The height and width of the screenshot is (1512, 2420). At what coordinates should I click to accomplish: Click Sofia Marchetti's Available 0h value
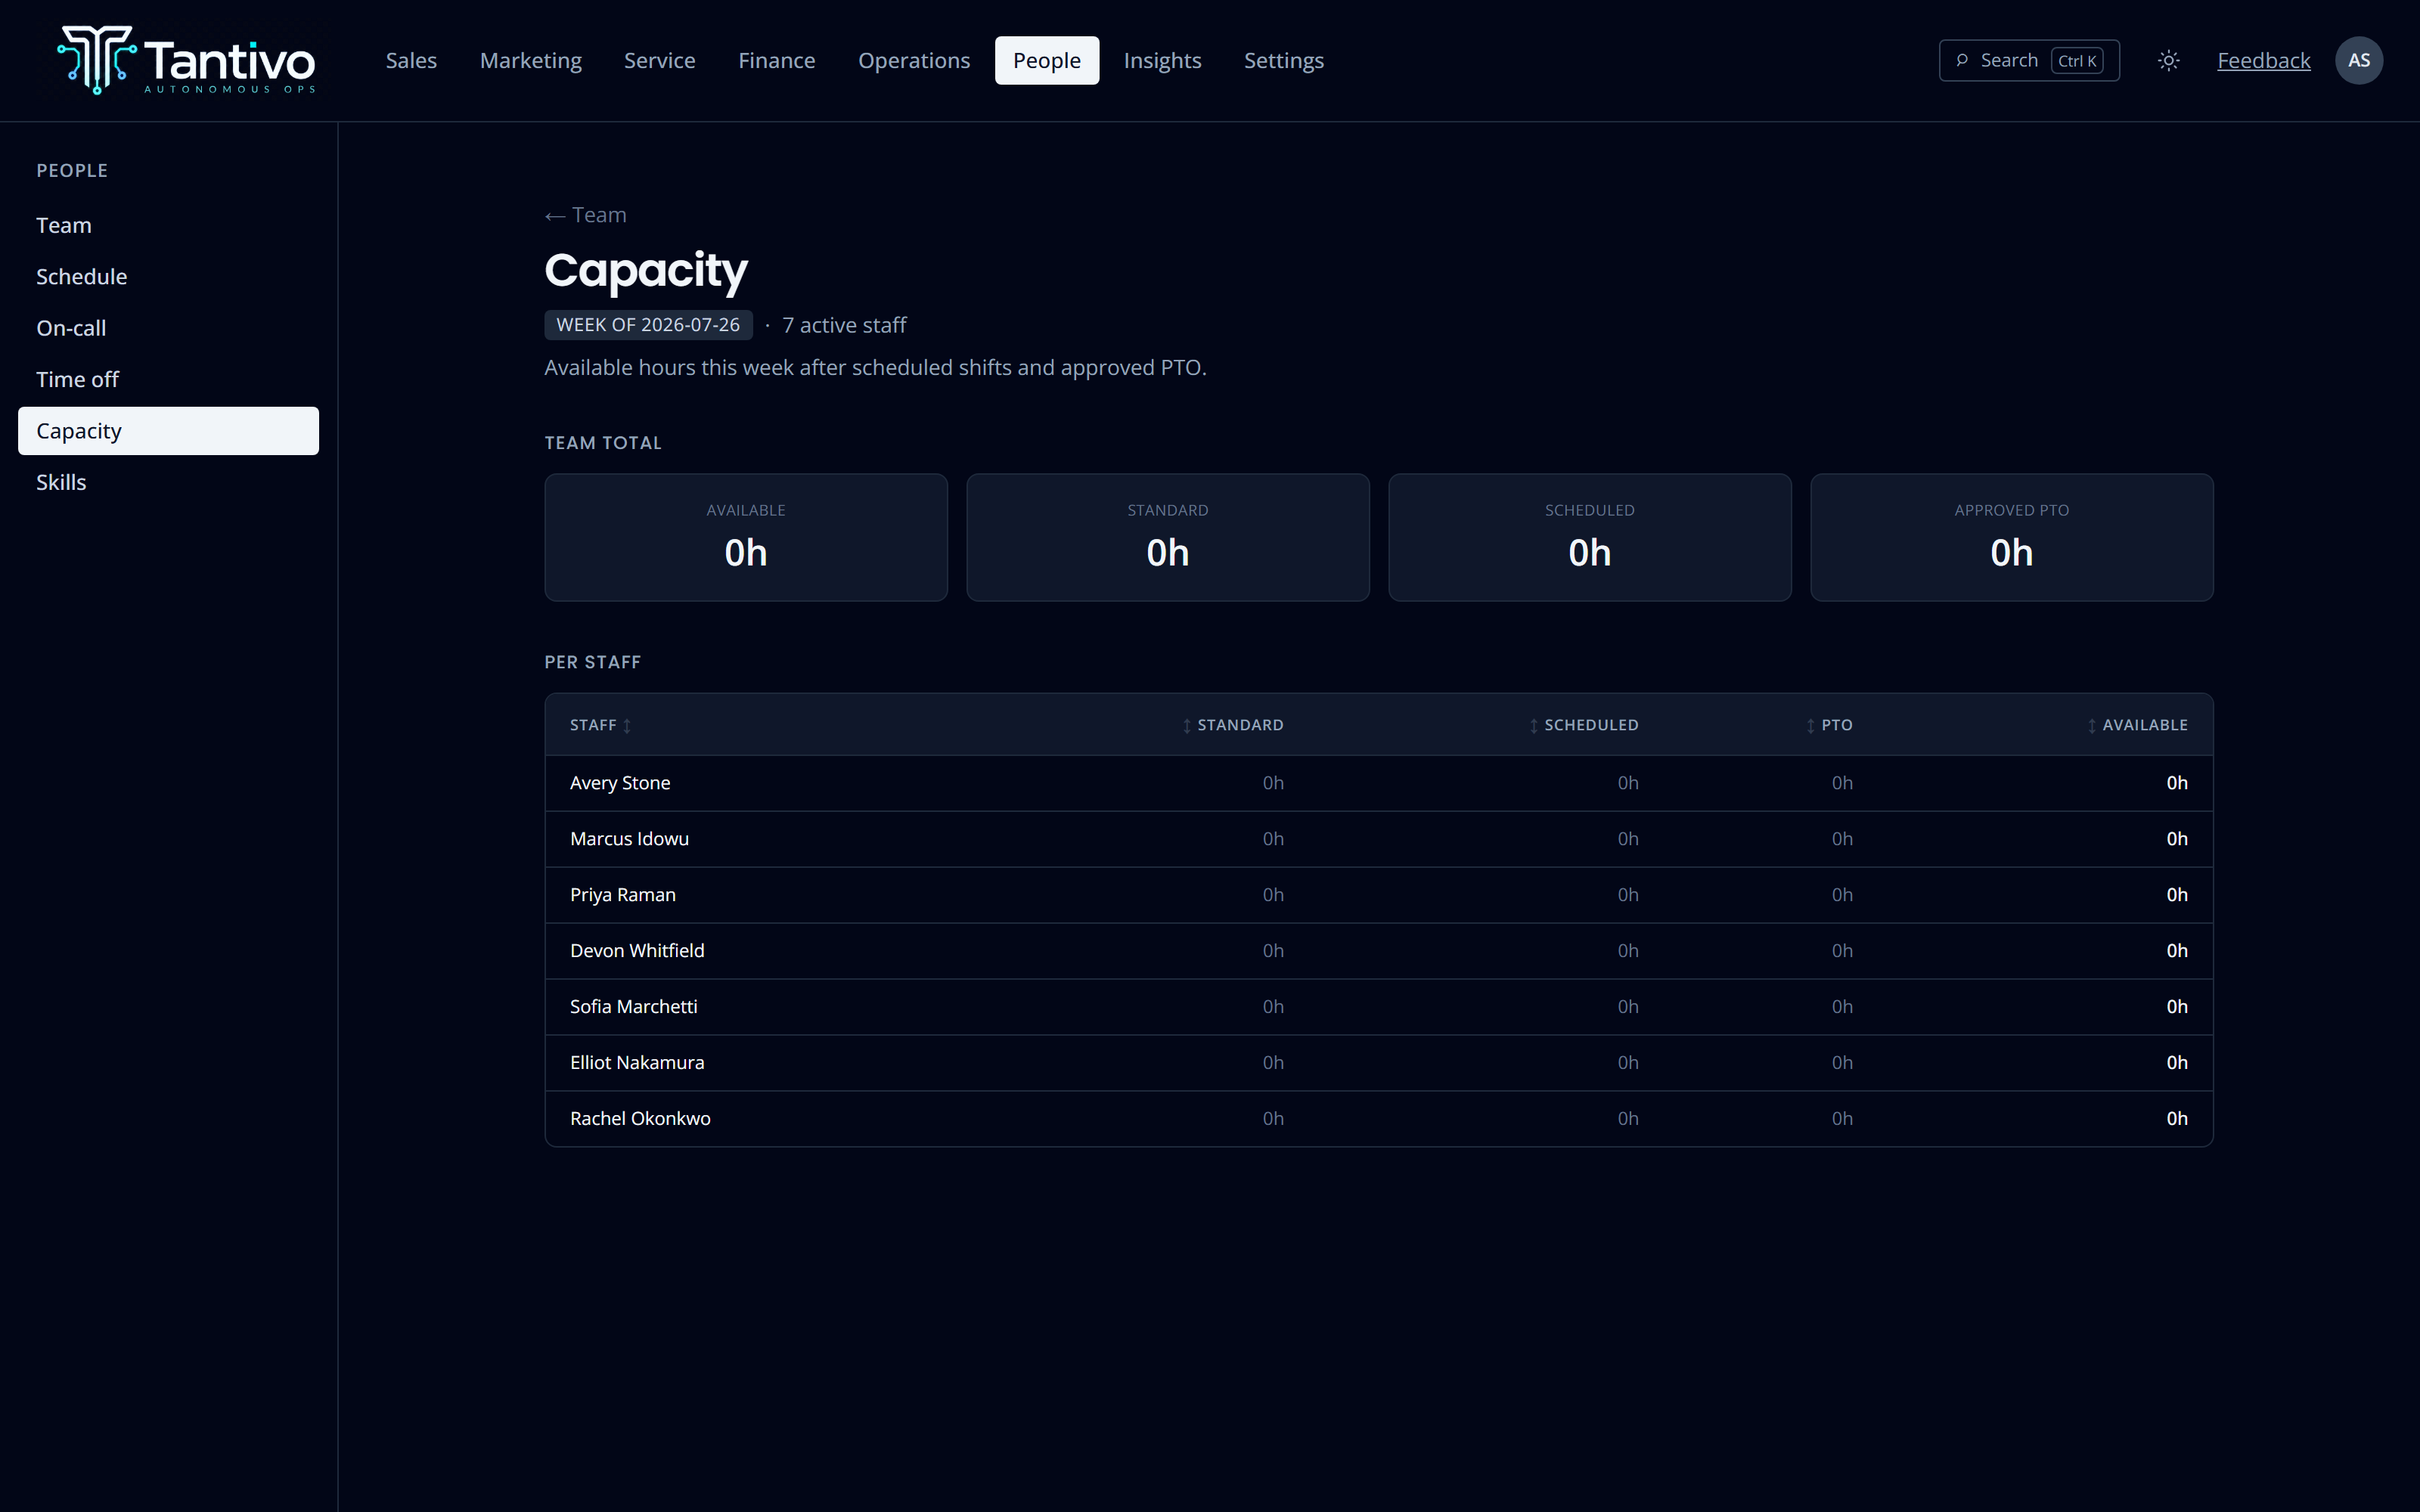click(x=2176, y=1007)
